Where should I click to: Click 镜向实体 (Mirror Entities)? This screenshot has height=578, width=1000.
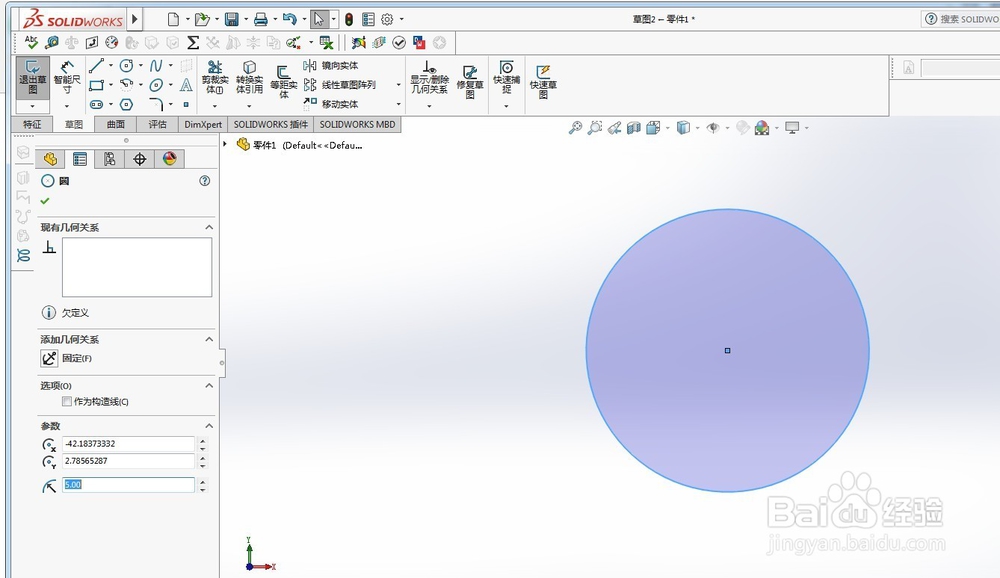(330, 66)
